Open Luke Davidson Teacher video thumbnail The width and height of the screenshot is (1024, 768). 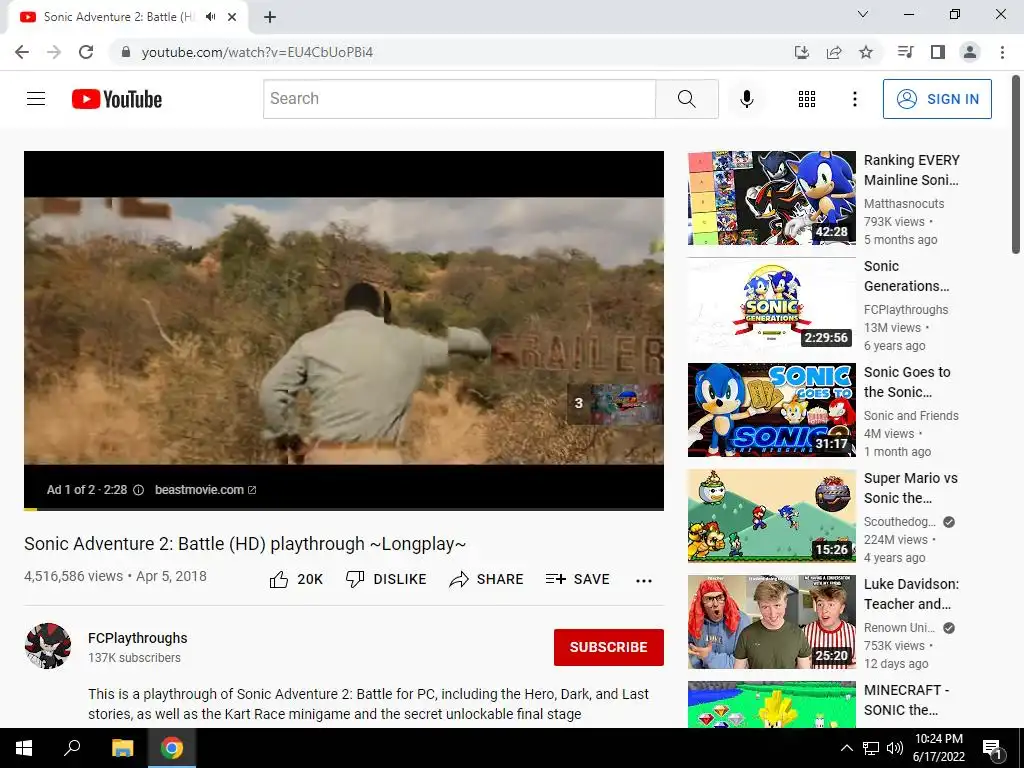click(771, 622)
